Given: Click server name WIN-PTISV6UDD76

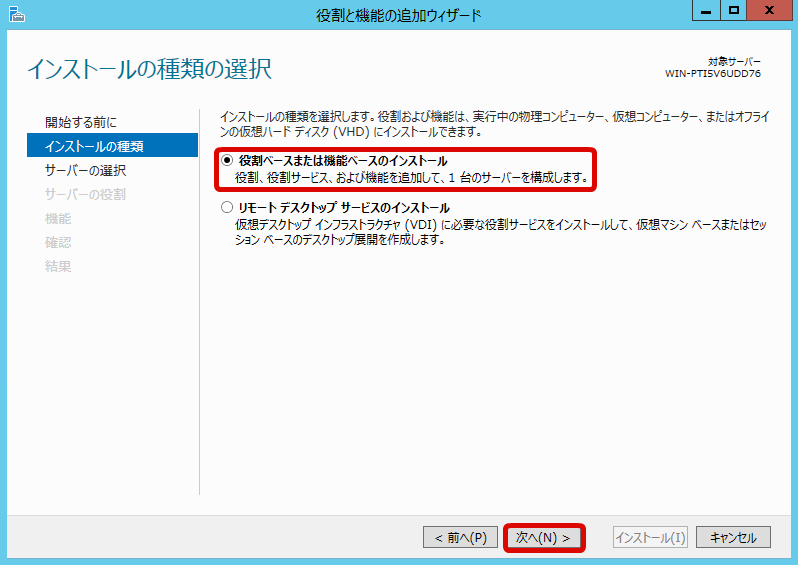Looking at the screenshot, I should pyautogui.click(x=712, y=74).
